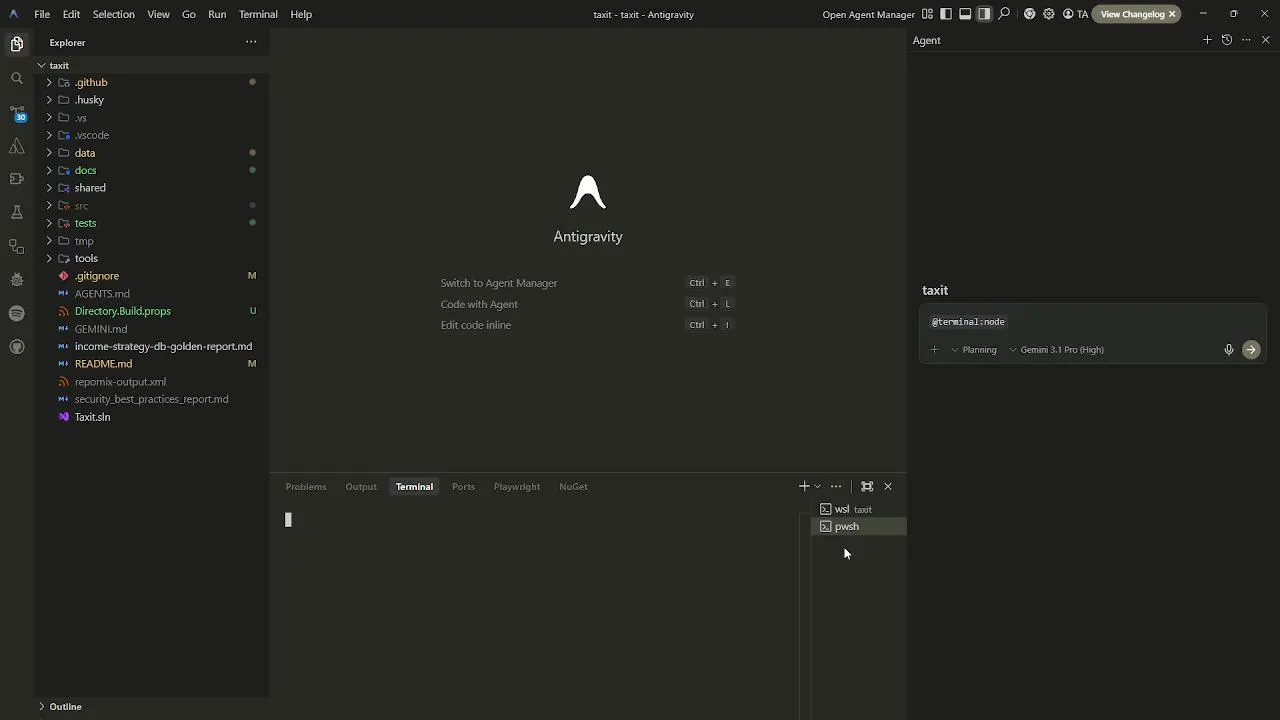Image resolution: width=1280 pixels, height=720 pixels.
Task: Open Explorer more actions ellipsis
Action: click(x=251, y=42)
